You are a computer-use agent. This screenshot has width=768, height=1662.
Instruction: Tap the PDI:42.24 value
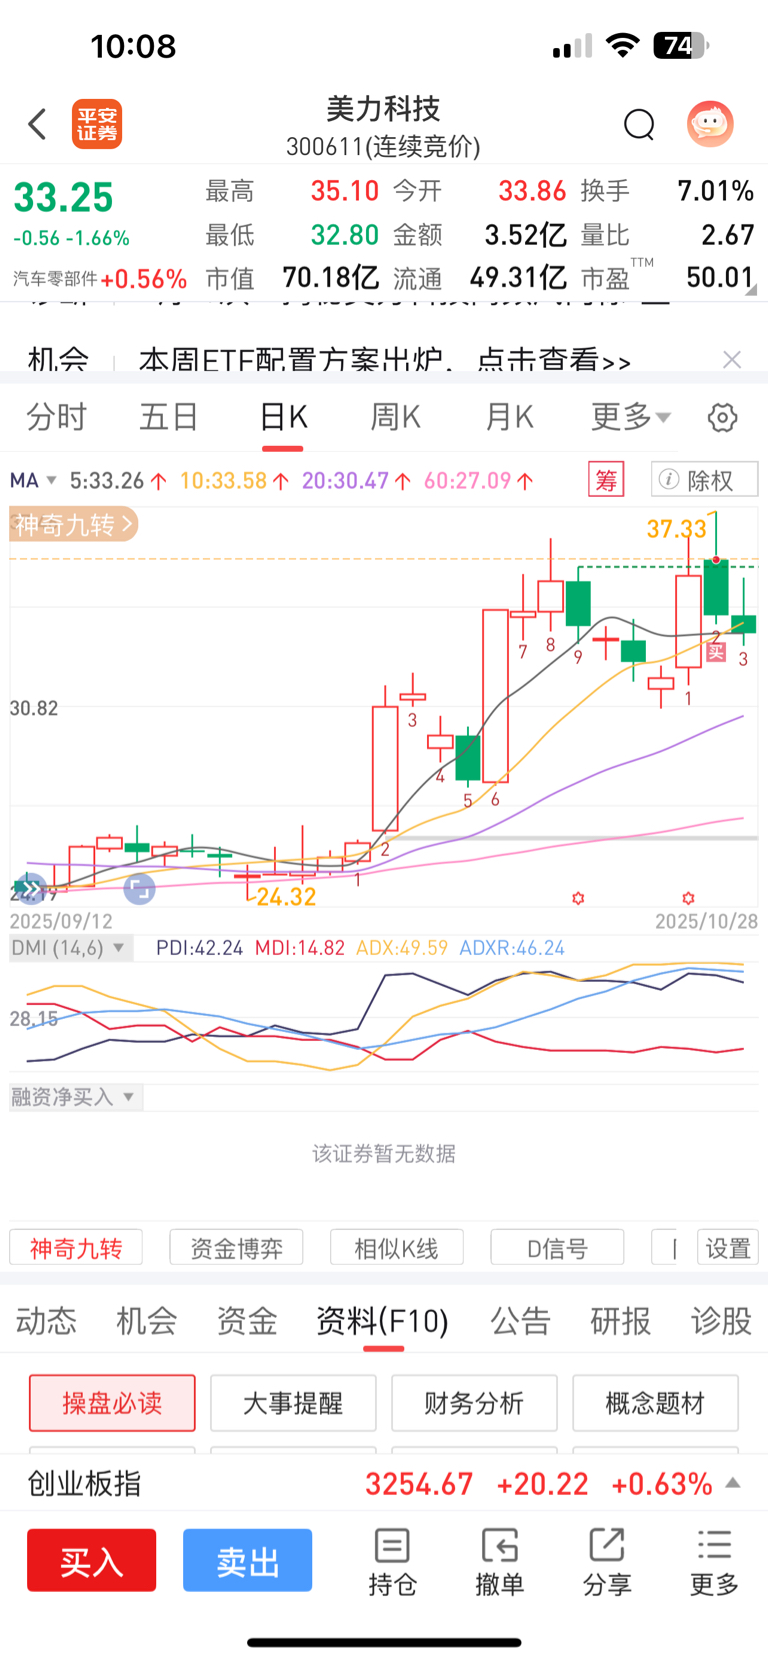pyautogui.click(x=199, y=948)
